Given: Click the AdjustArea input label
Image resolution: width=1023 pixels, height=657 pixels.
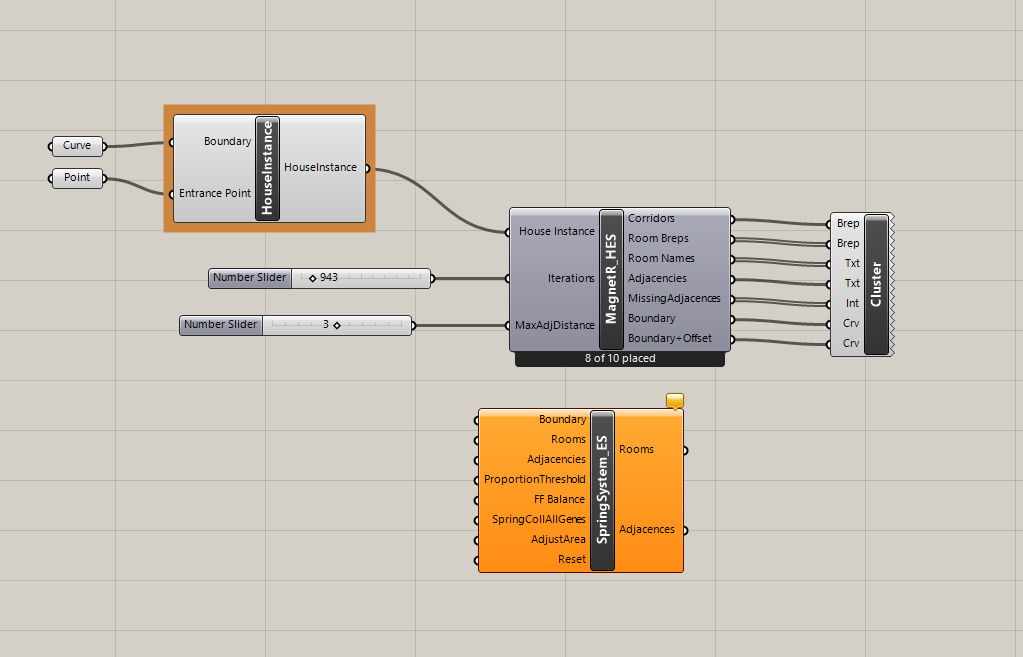Looking at the screenshot, I should (x=558, y=539).
